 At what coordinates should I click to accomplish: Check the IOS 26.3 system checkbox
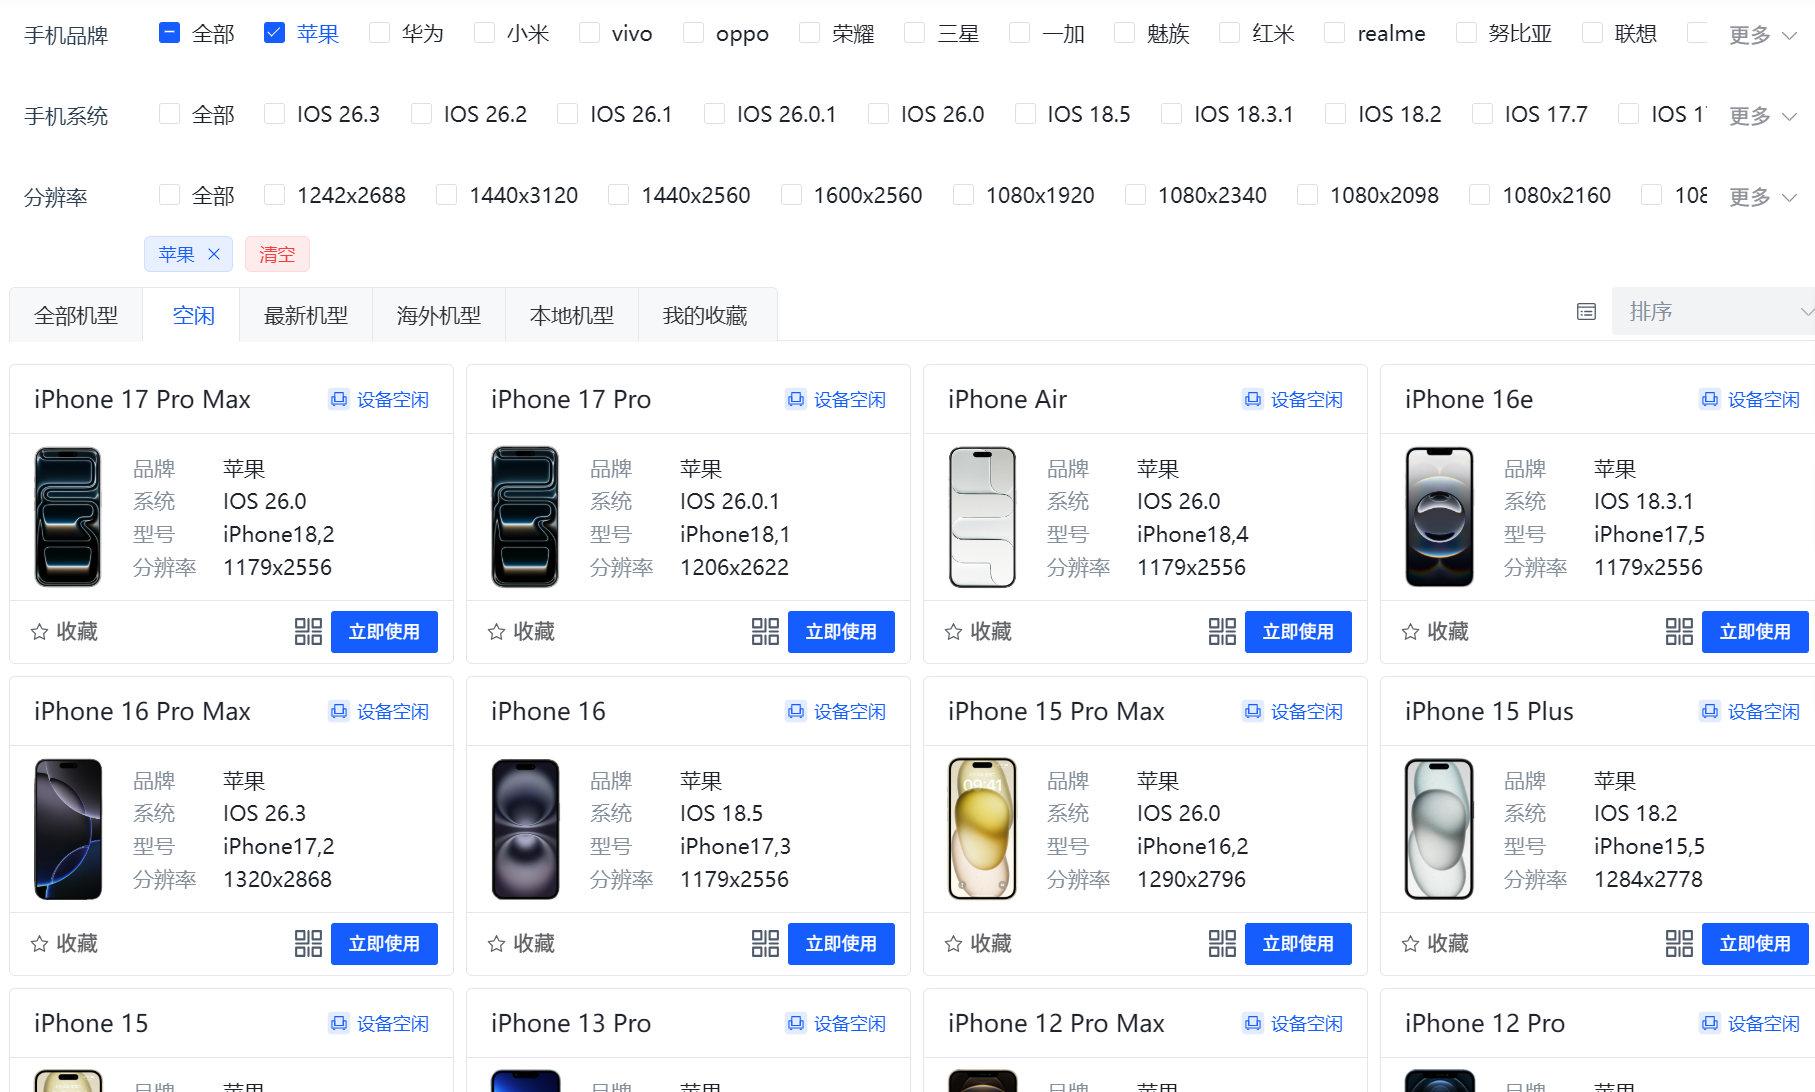pos(274,114)
